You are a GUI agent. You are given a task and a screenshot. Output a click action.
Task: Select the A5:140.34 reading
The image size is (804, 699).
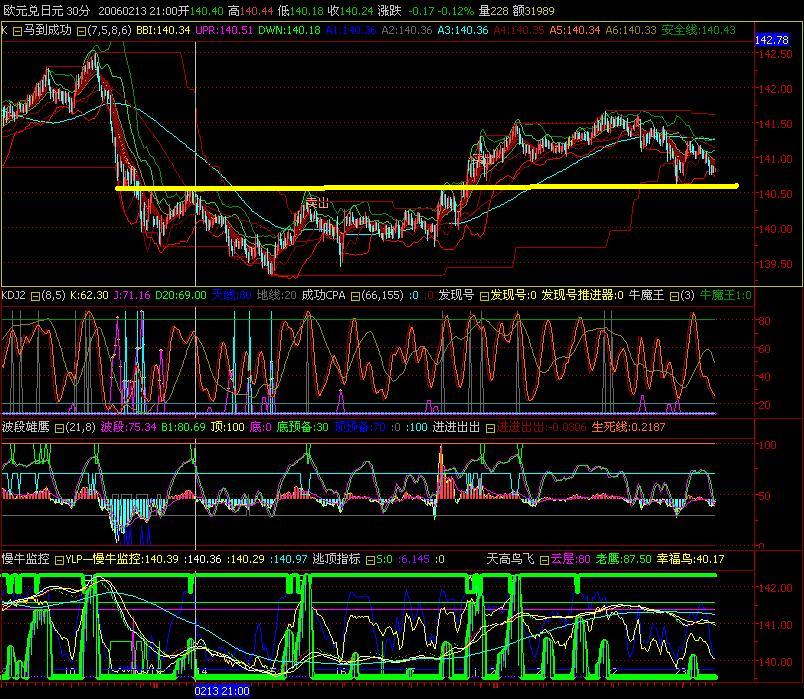pos(575,30)
